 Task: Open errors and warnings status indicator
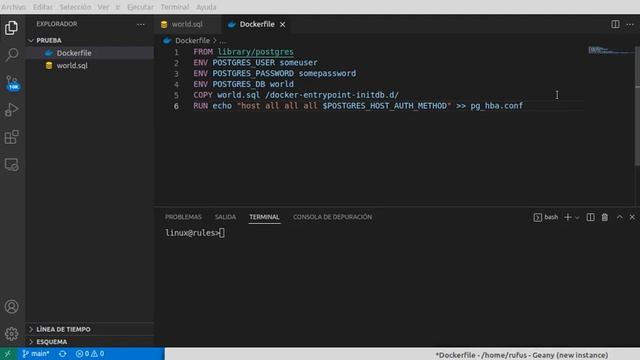click(x=90, y=354)
